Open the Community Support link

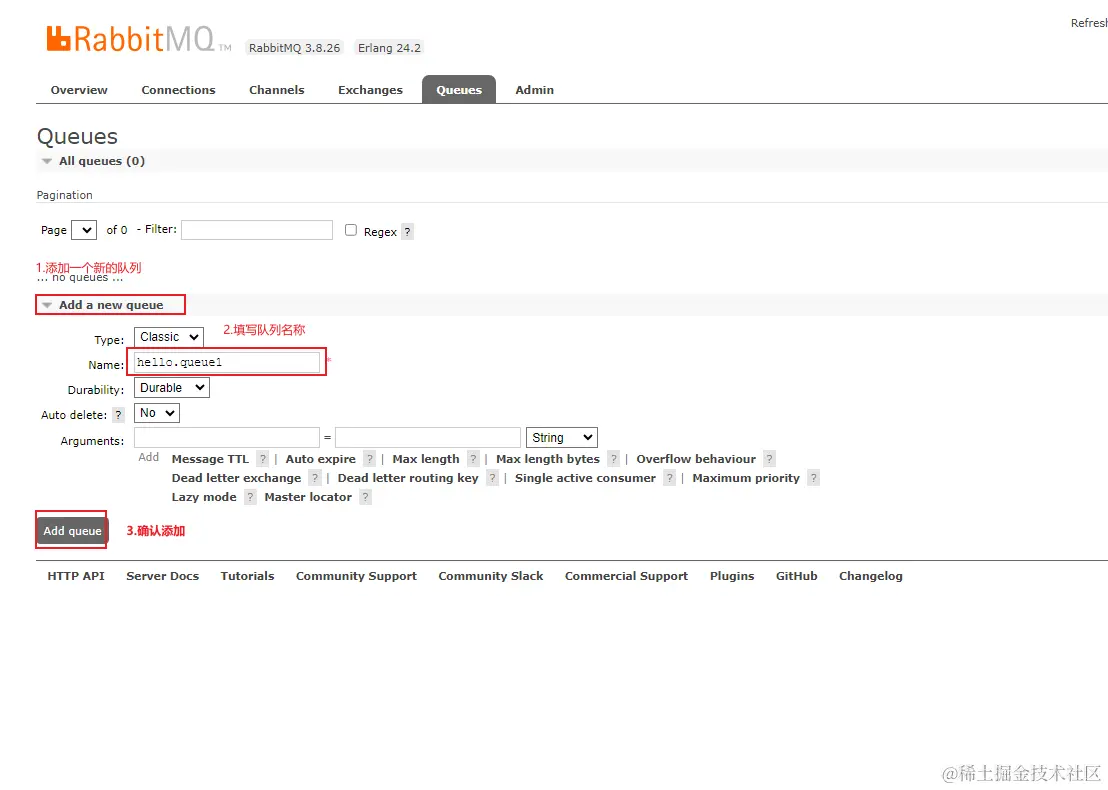pos(356,576)
